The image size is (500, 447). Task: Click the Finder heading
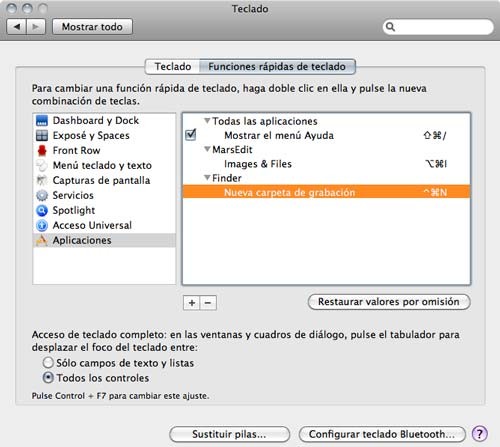coord(227,178)
